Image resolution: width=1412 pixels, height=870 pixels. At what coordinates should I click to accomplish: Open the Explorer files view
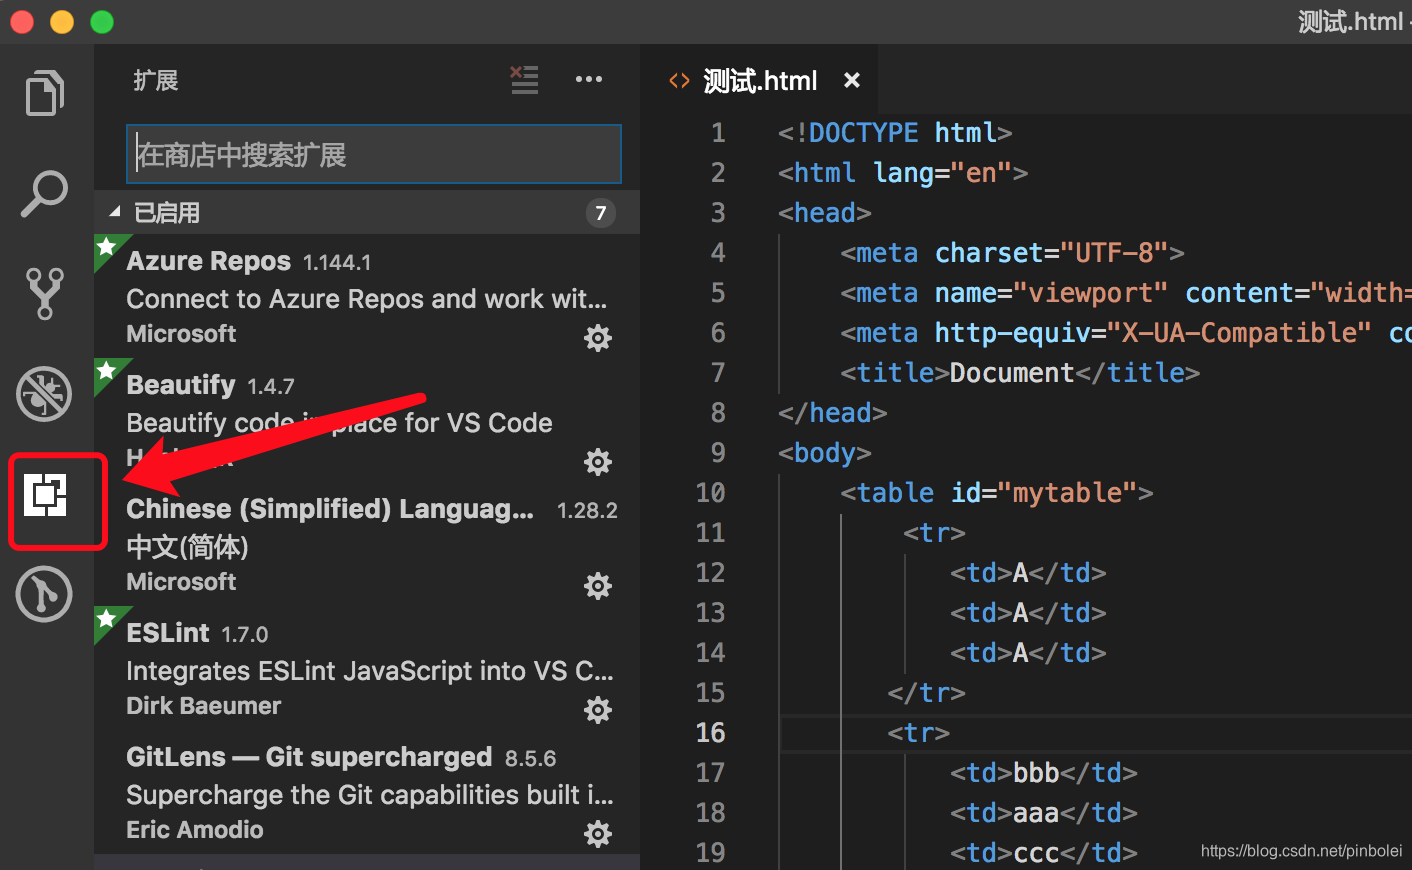[45, 93]
